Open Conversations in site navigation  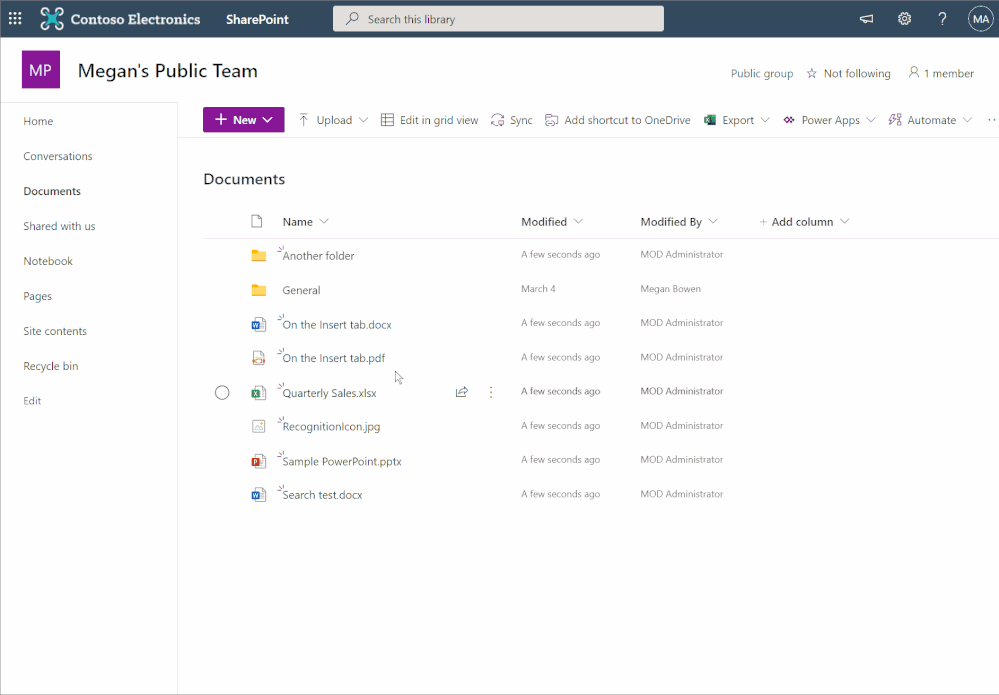[x=58, y=156]
